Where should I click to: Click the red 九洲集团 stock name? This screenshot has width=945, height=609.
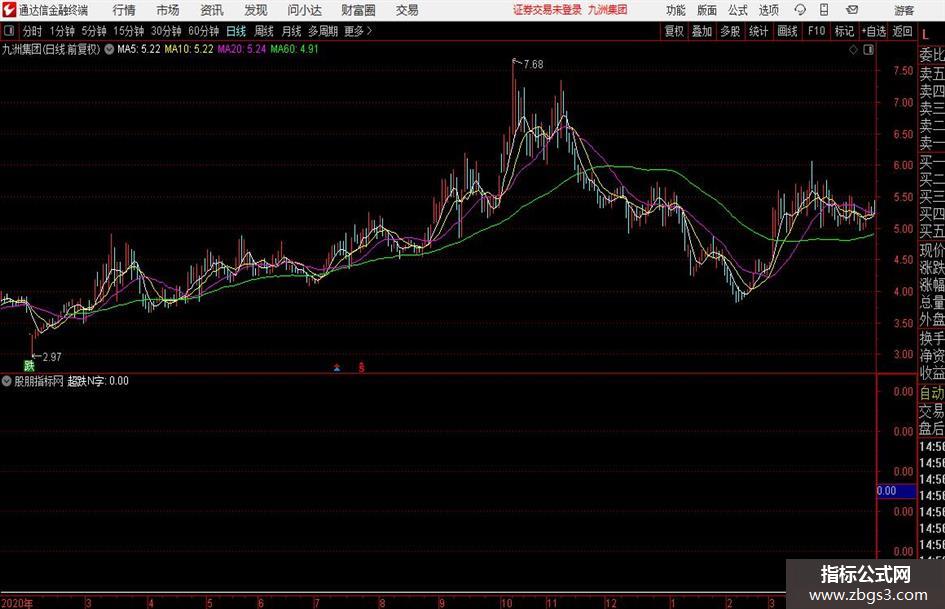tap(608, 10)
